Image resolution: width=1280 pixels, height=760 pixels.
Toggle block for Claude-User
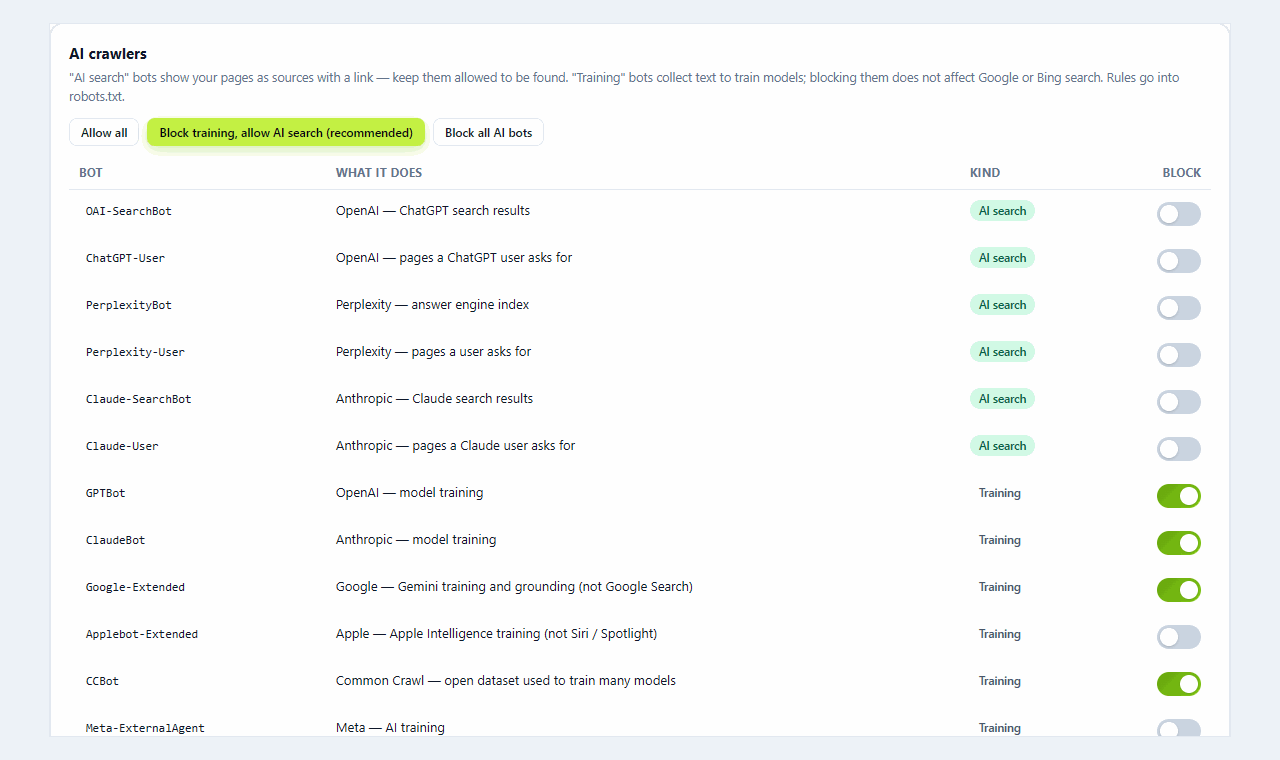(x=1178, y=449)
